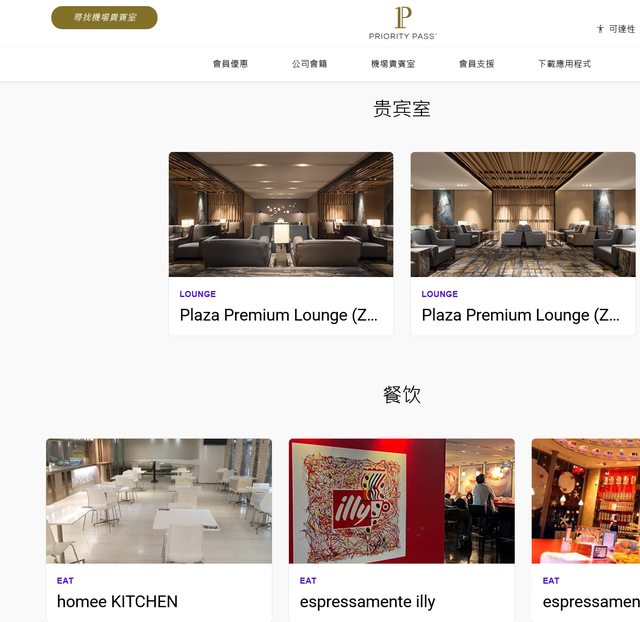Open the 公司會籍 menu item
The height and width of the screenshot is (622, 640).
(309, 64)
